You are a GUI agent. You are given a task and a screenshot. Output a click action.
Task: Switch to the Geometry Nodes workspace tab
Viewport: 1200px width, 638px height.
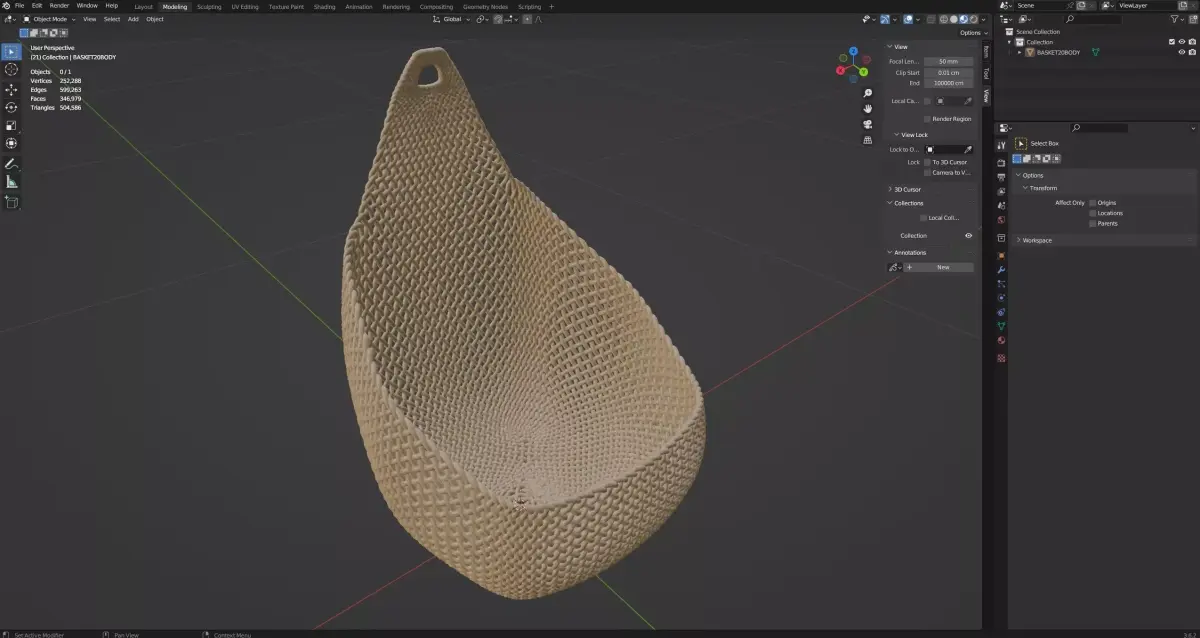coord(483,6)
